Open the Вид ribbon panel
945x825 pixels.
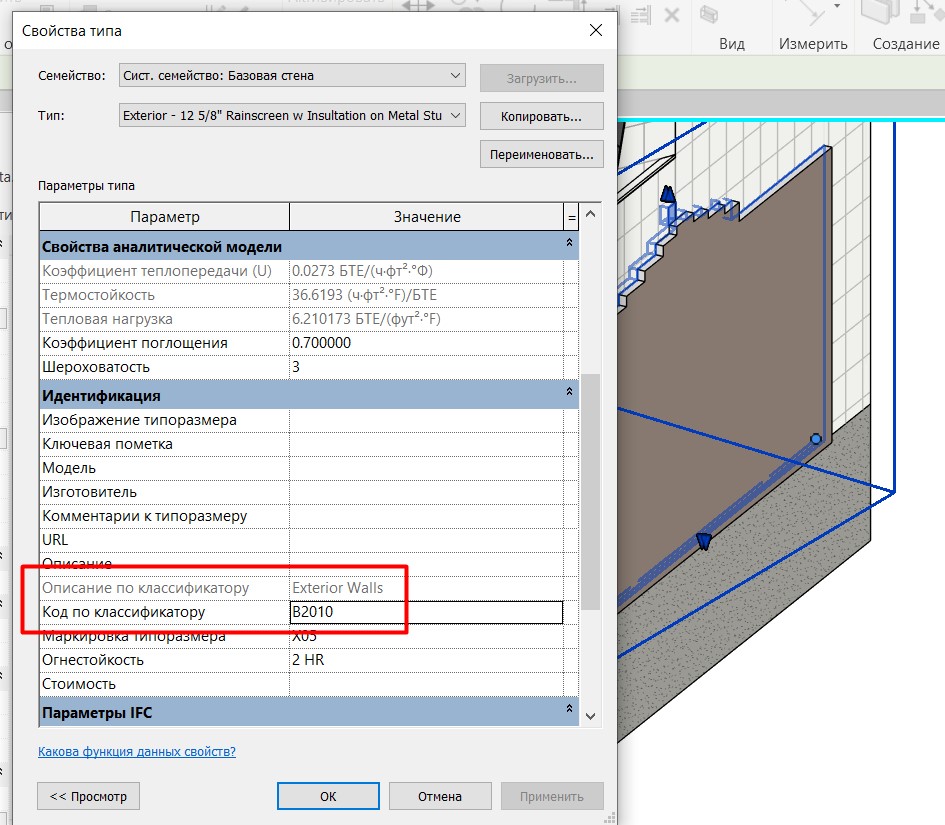(732, 44)
